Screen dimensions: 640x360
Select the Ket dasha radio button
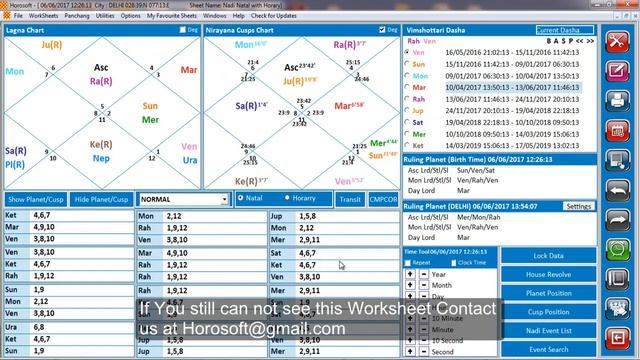point(407,146)
